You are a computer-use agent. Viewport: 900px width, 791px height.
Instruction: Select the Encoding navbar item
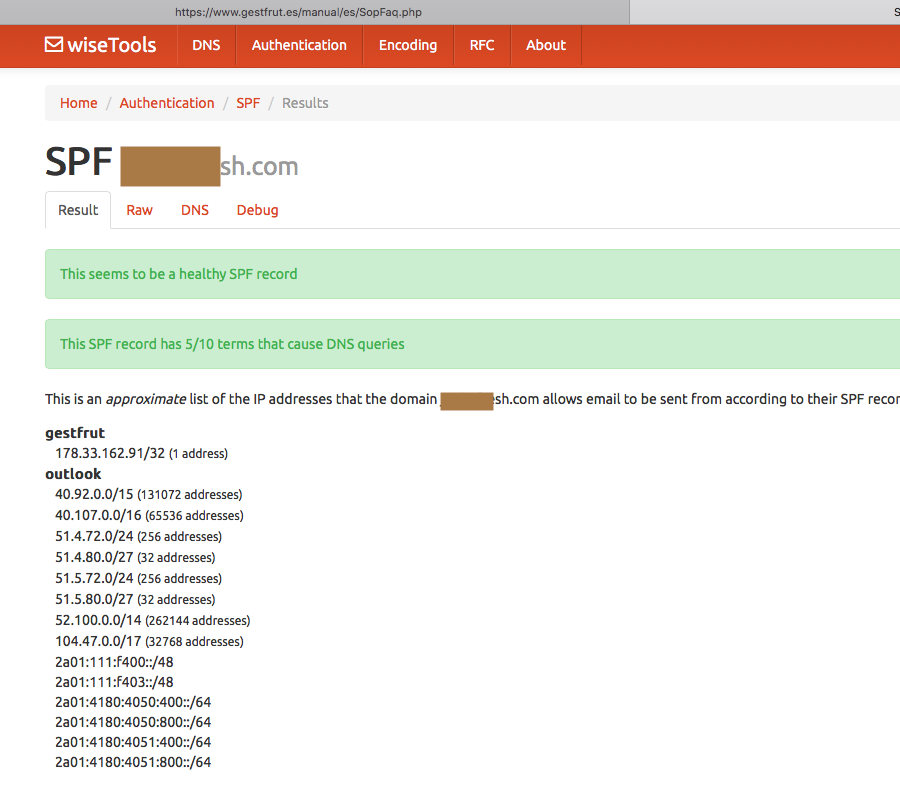point(407,45)
